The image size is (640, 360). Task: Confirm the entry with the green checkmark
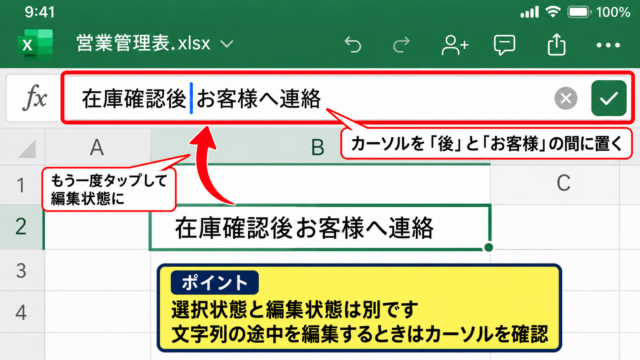coord(609,98)
